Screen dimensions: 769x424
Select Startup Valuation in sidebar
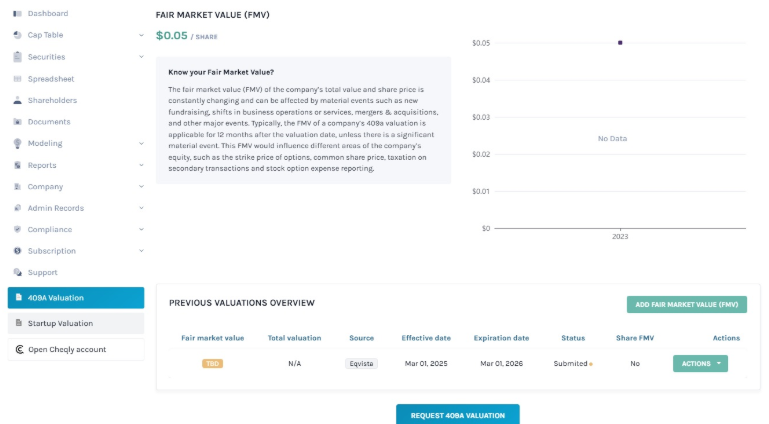[x=76, y=324]
